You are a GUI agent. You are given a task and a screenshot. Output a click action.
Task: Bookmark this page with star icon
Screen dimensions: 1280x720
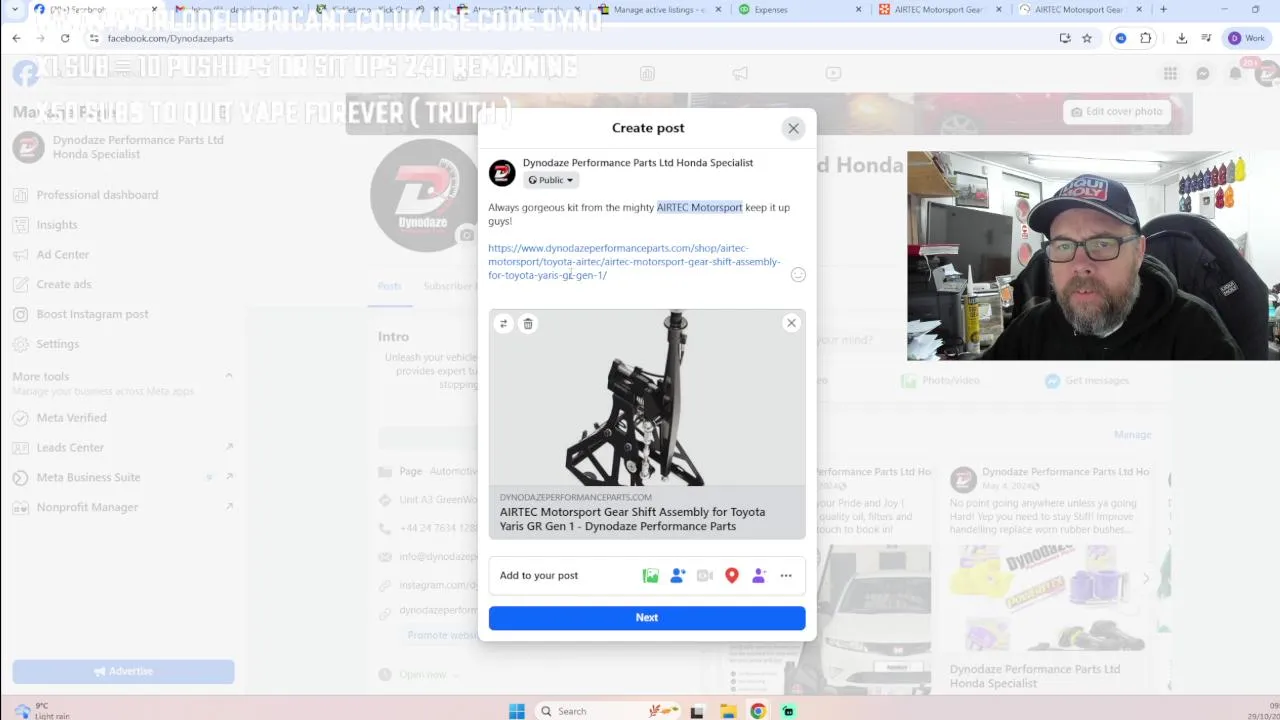tap(1087, 38)
